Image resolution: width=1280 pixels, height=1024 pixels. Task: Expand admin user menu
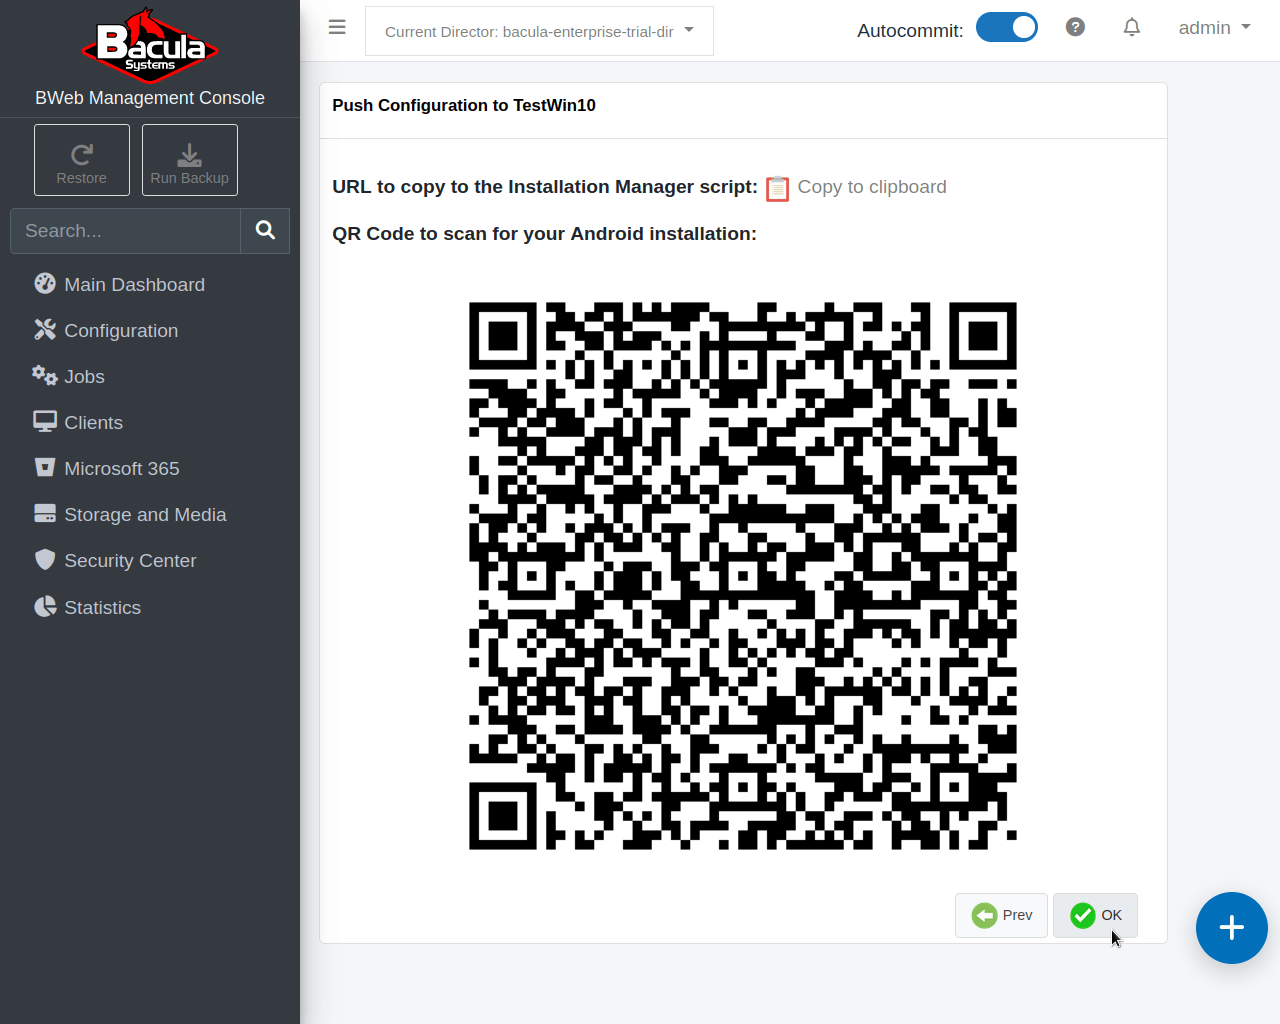tap(1214, 28)
